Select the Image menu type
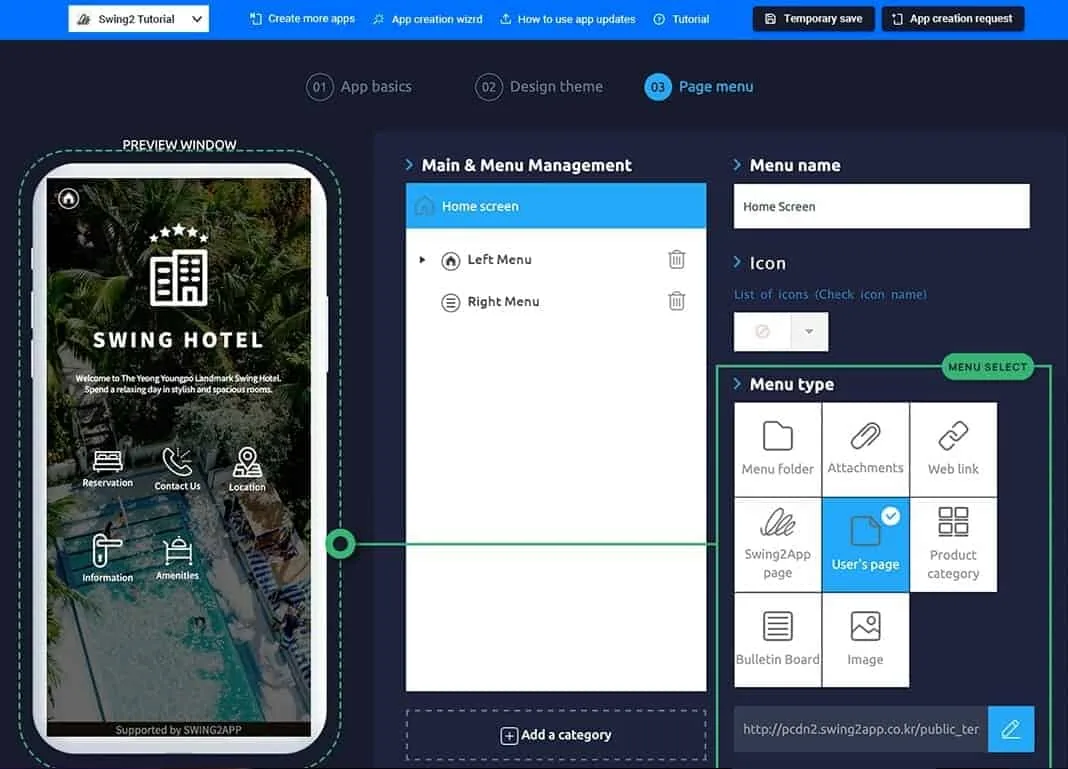The height and width of the screenshot is (769, 1068). coord(865,639)
